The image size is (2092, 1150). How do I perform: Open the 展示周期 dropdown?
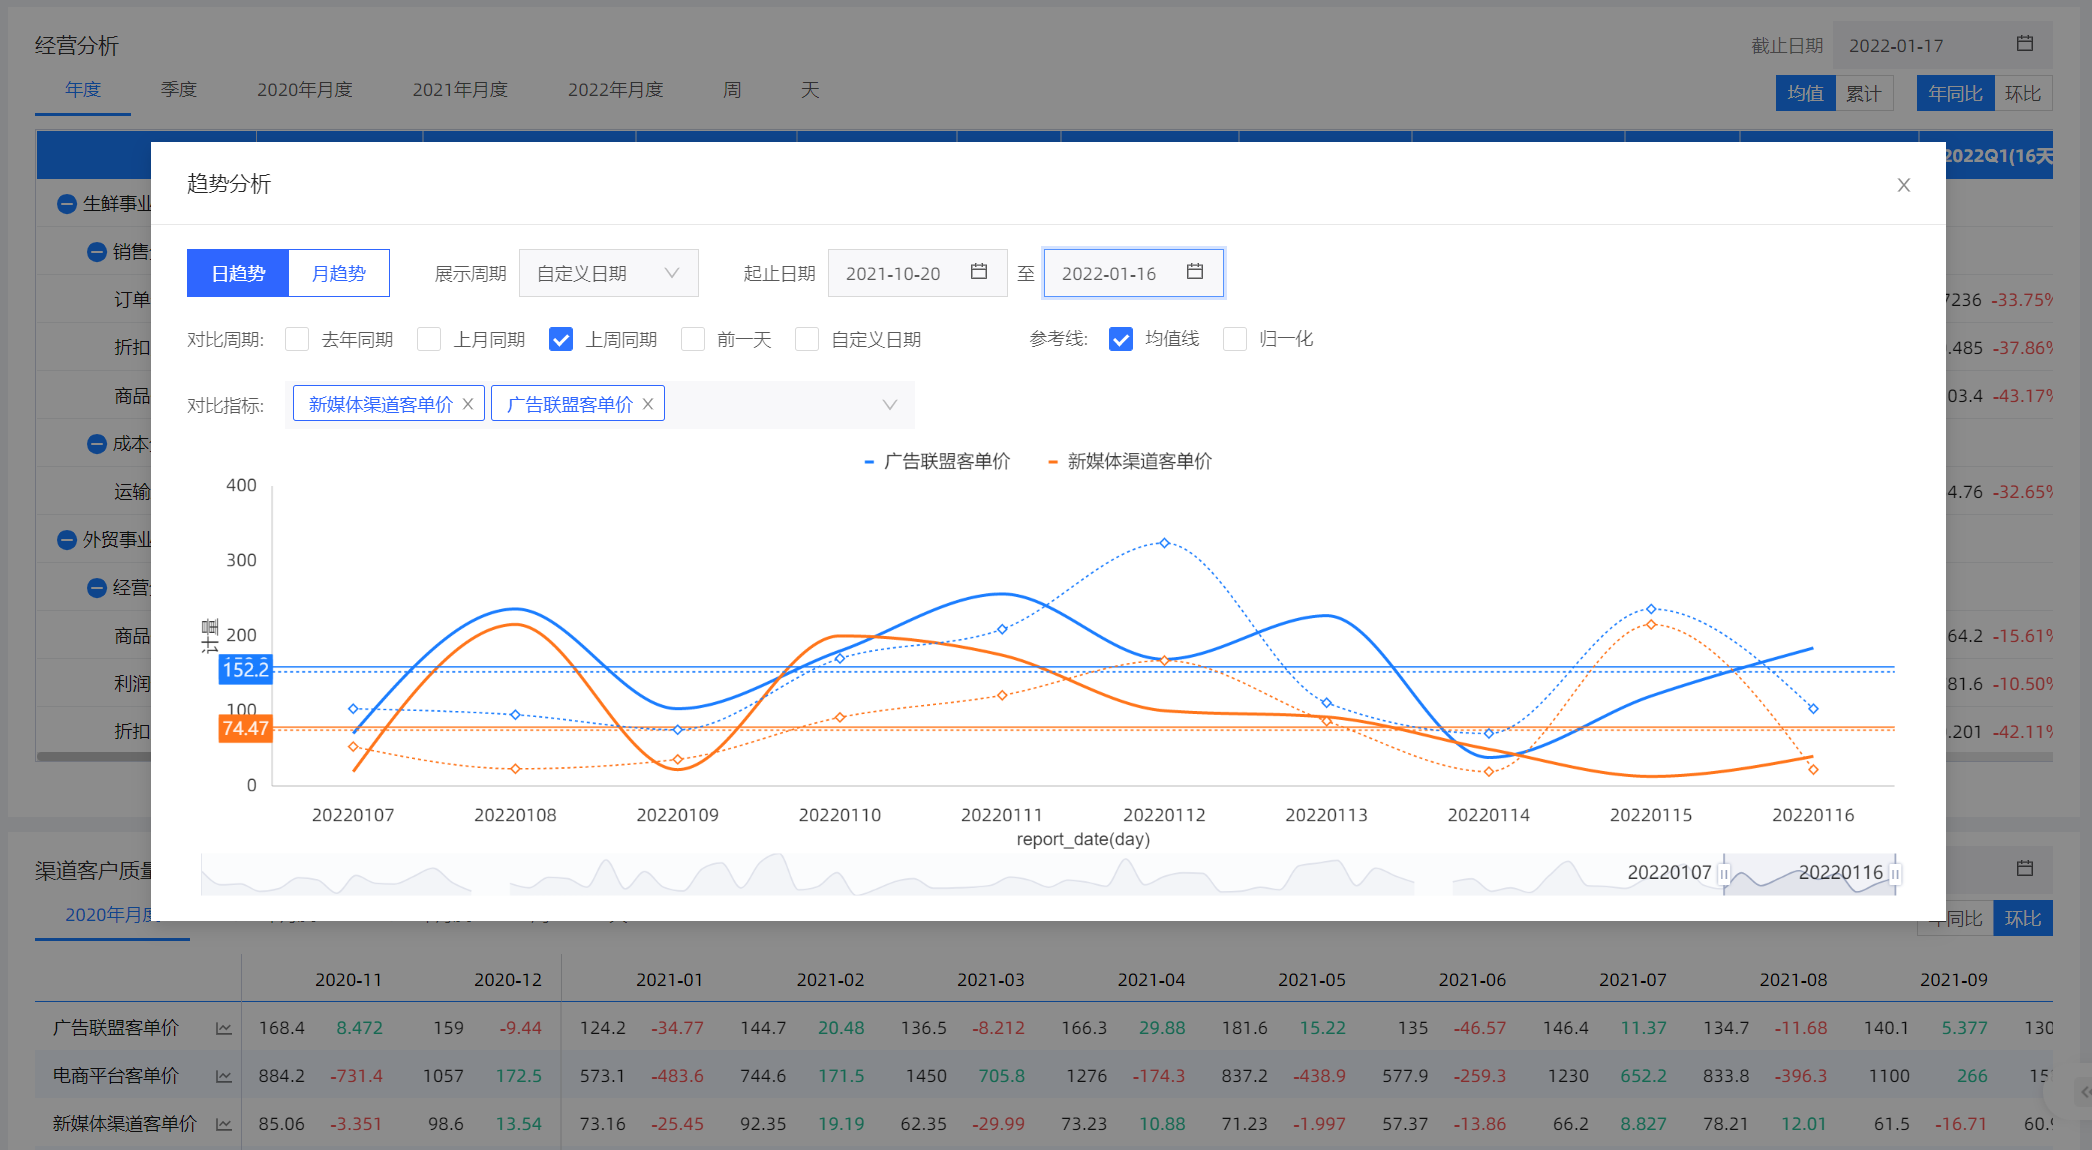(608, 273)
